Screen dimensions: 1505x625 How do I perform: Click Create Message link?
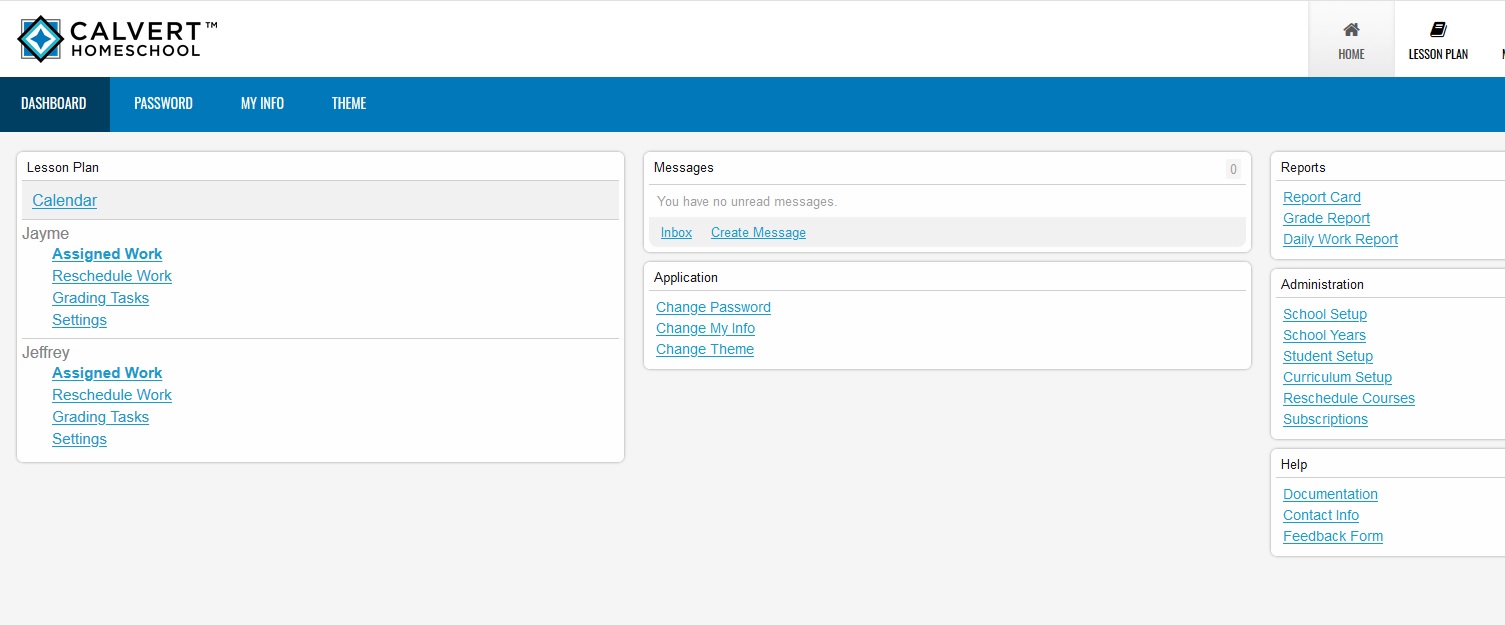[758, 233]
